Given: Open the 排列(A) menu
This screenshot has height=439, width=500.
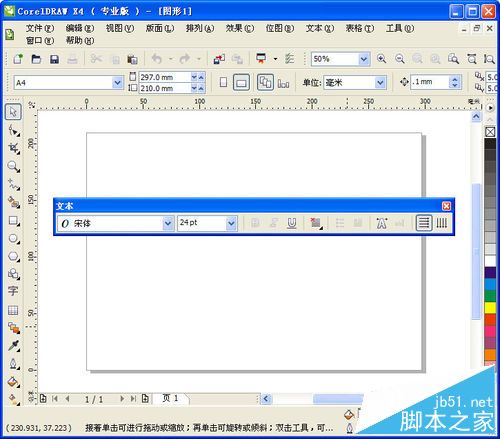Looking at the screenshot, I should click(200, 28).
